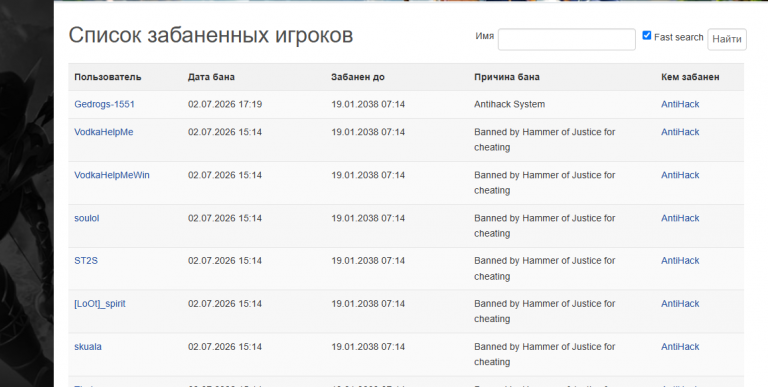The width and height of the screenshot is (768, 387).
Task: Open user Gedrogs-1551 profile link
Action: click(x=104, y=104)
